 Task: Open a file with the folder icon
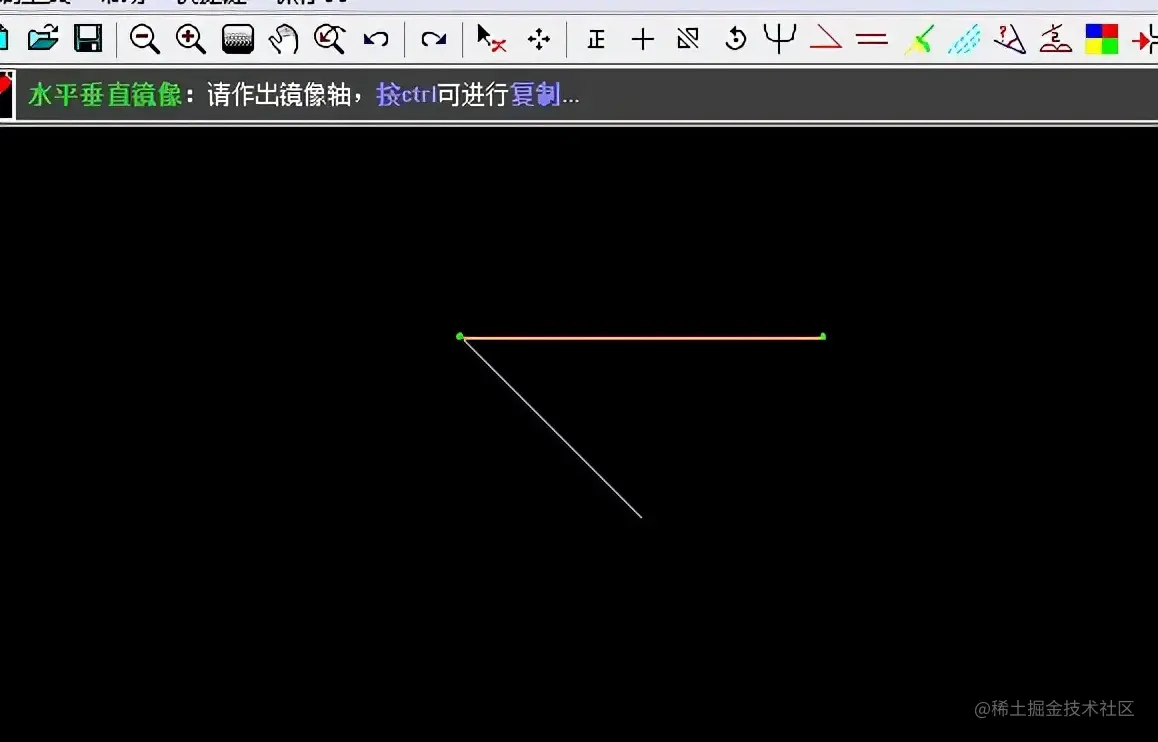pos(43,38)
